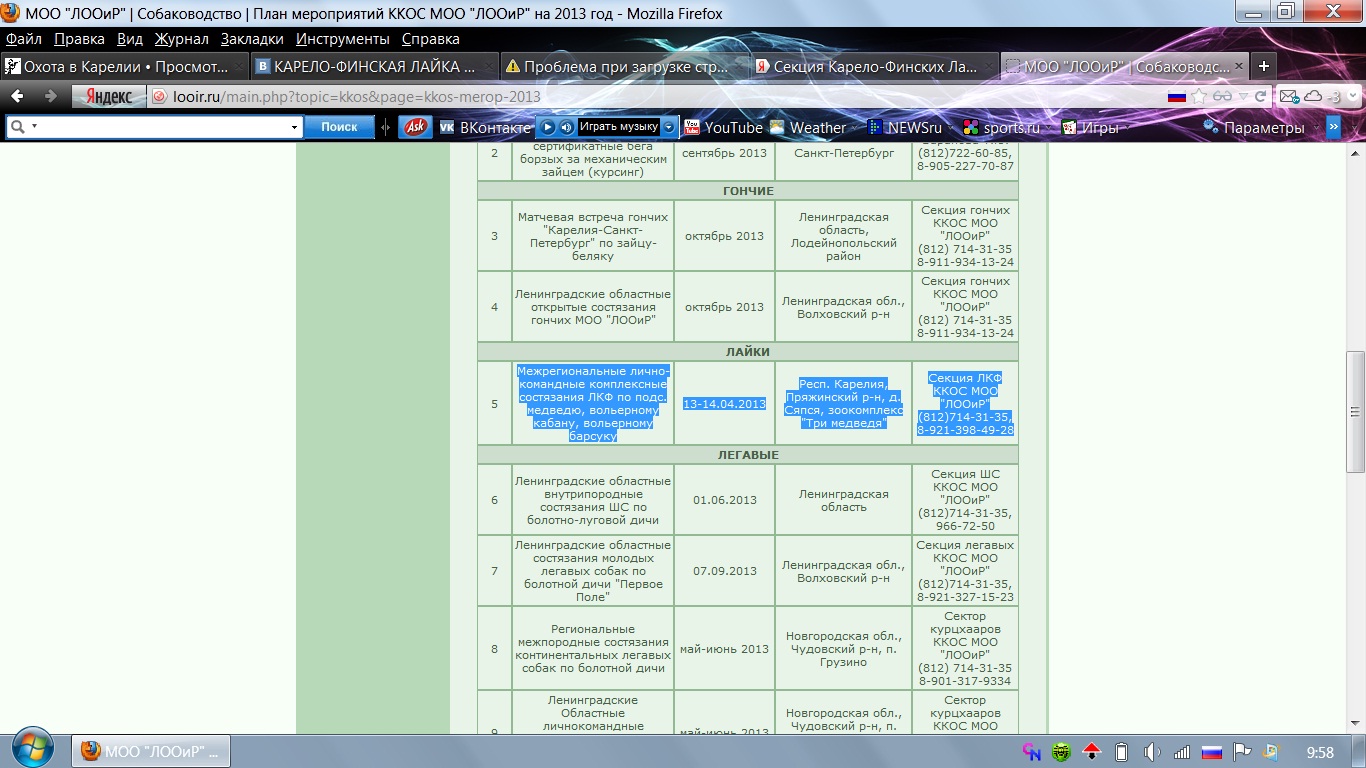Open the mail envelope icon in toolbar
This screenshot has width=1366, height=768.
click(1289, 97)
